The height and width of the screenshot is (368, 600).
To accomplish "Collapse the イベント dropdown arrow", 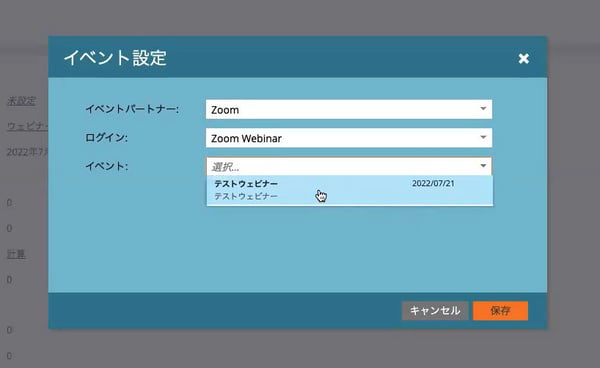I will (x=483, y=166).
